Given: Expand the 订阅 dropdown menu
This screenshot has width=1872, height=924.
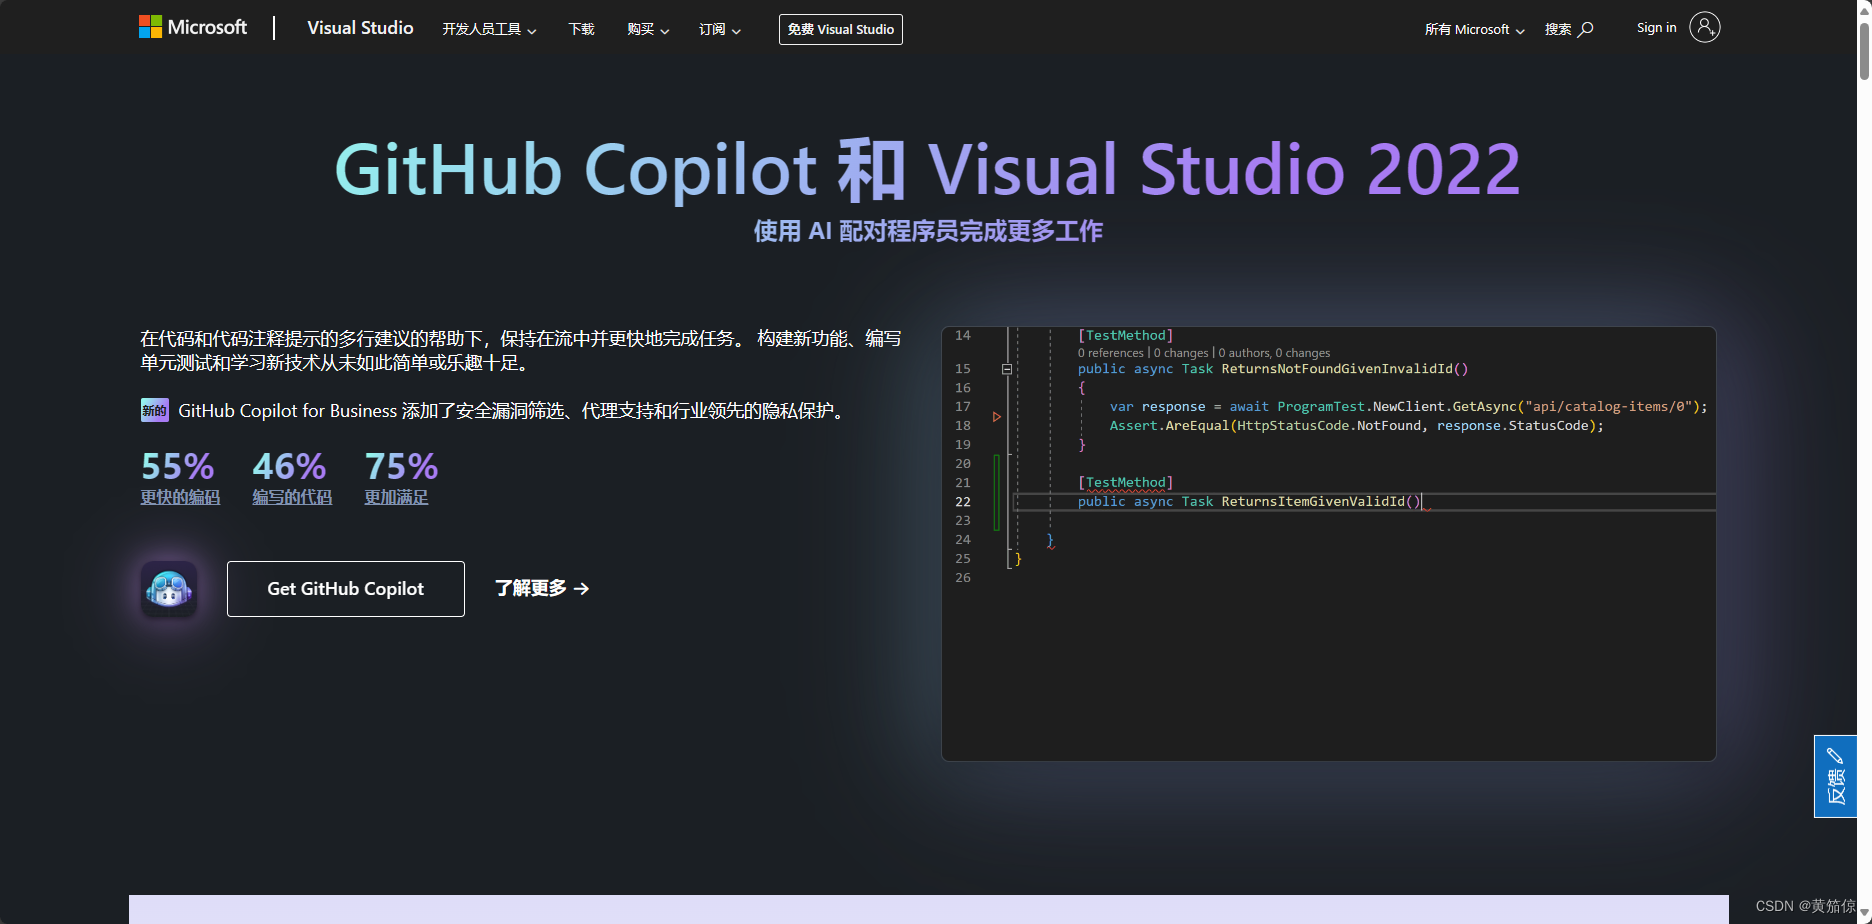Looking at the screenshot, I should pos(720,30).
